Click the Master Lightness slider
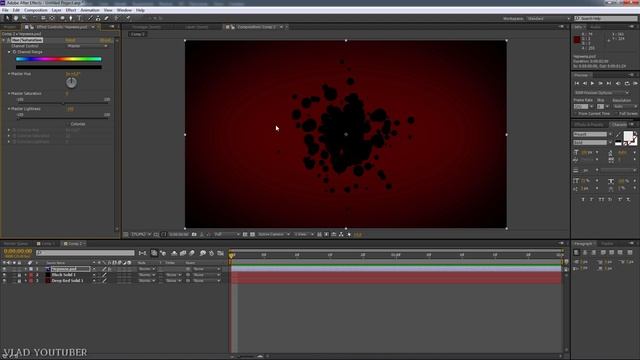Viewport: 640px width, 360px height. tap(63, 119)
